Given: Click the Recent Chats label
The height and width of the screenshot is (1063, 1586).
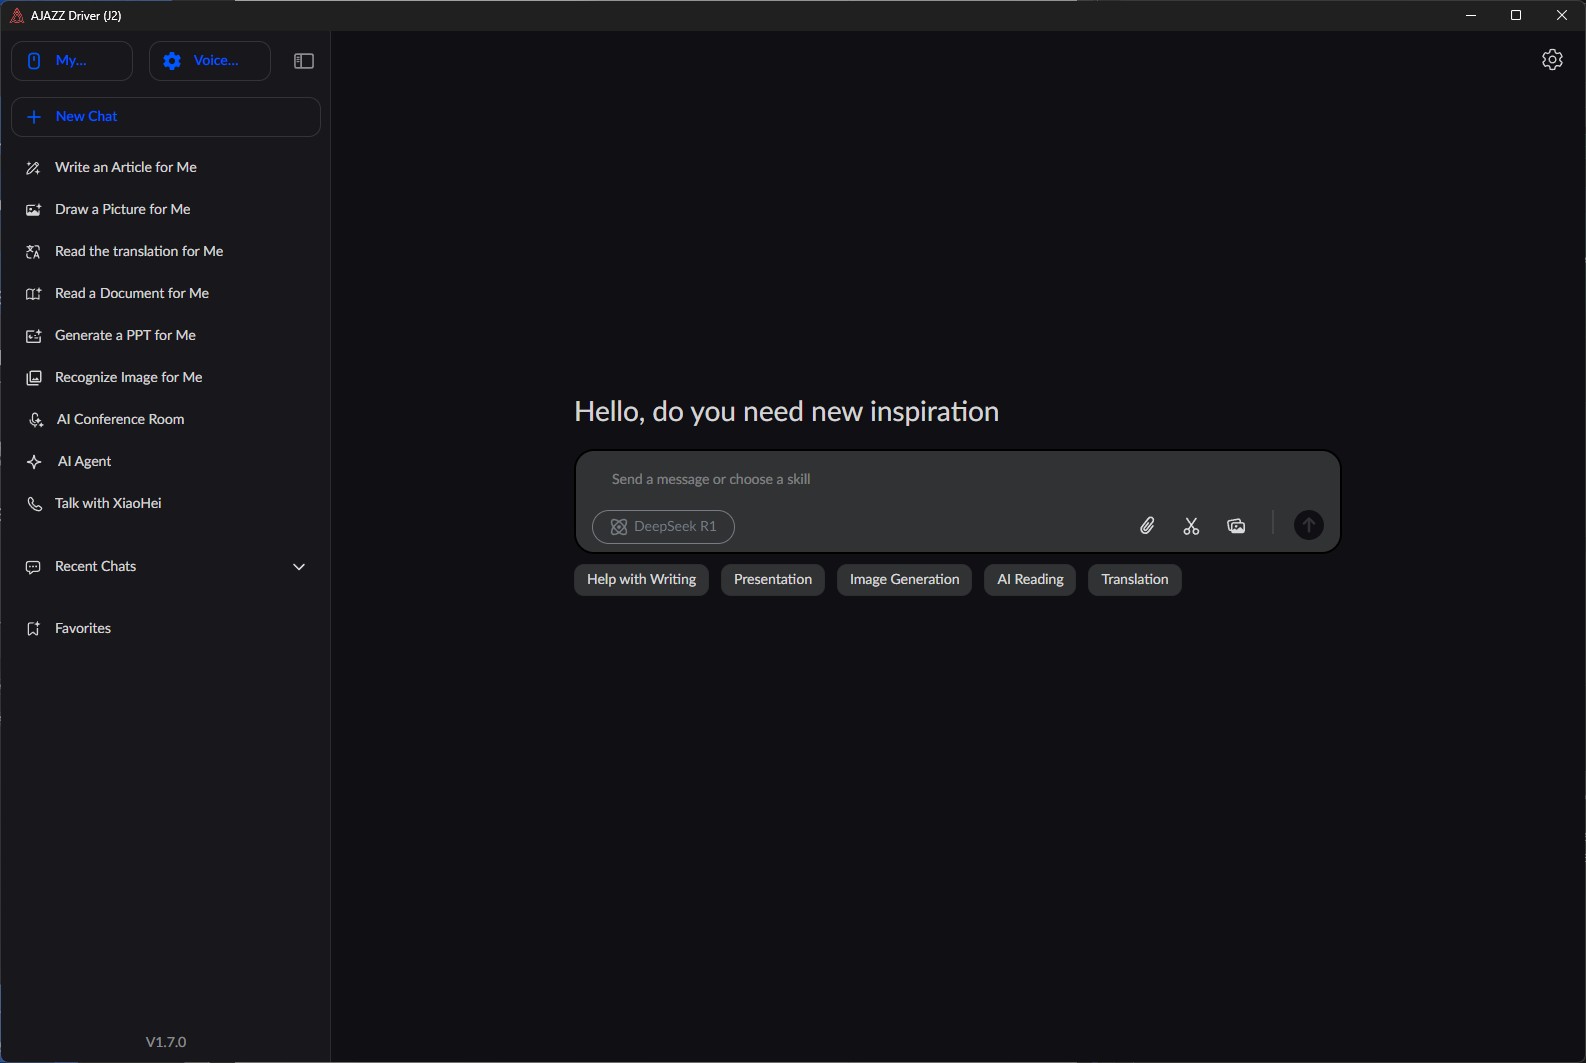Looking at the screenshot, I should click(x=96, y=567).
